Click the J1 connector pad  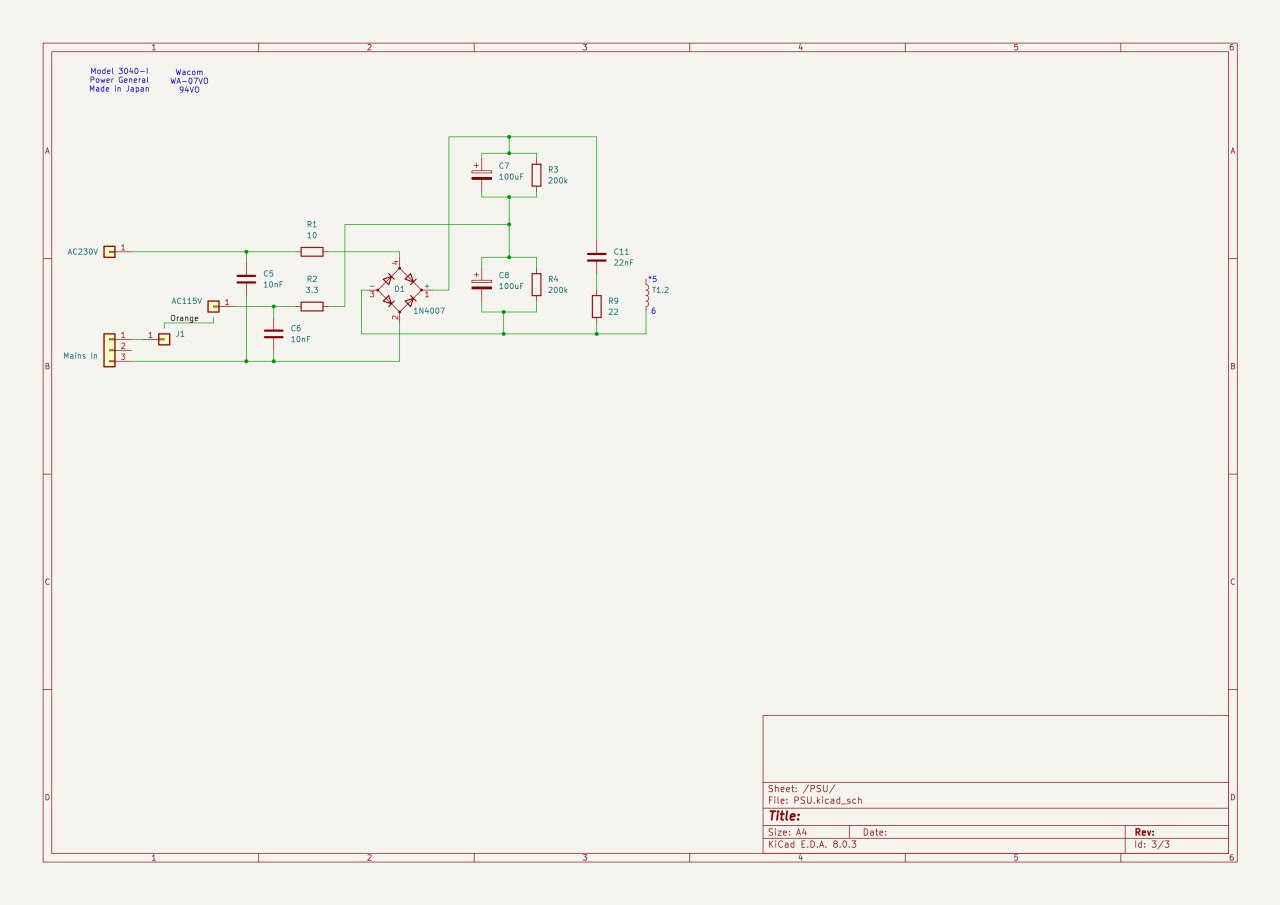[164, 339]
